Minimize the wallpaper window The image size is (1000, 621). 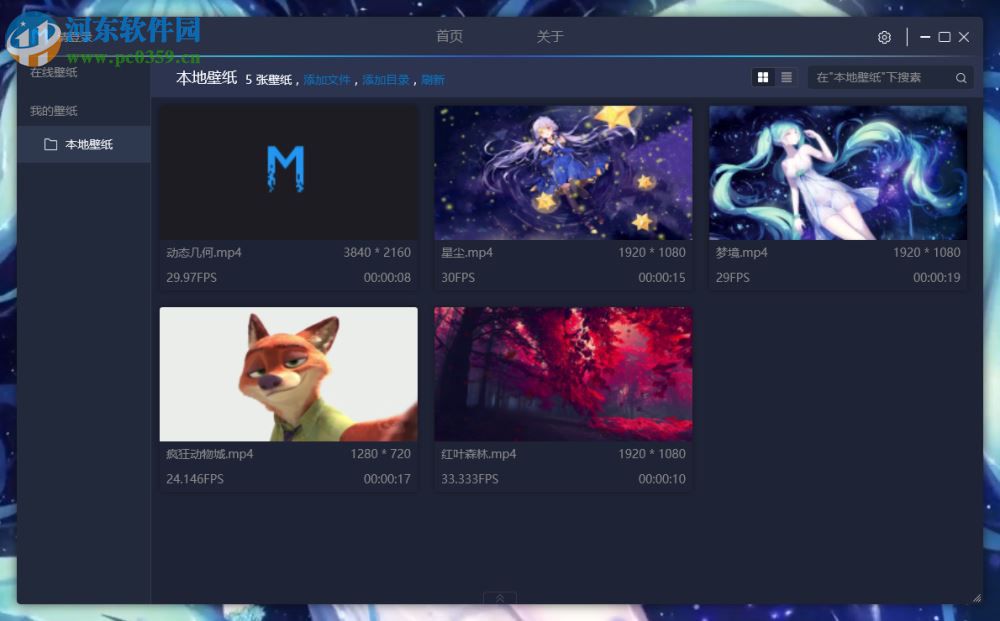(x=925, y=37)
